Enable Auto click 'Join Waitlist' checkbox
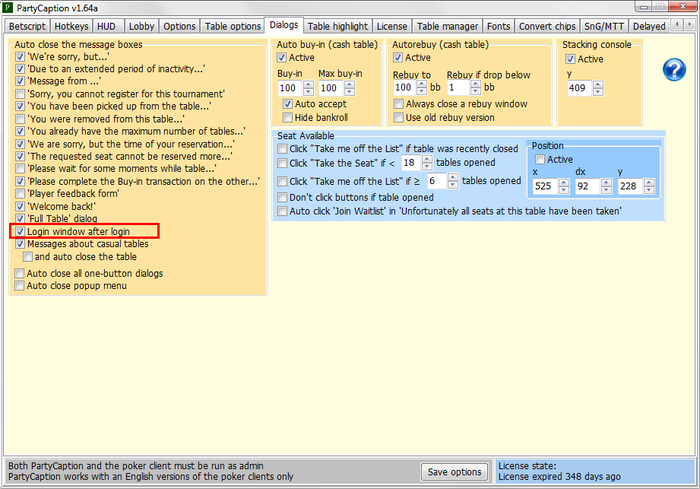This screenshot has height=489, width=700. pyautogui.click(x=282, y=211)
